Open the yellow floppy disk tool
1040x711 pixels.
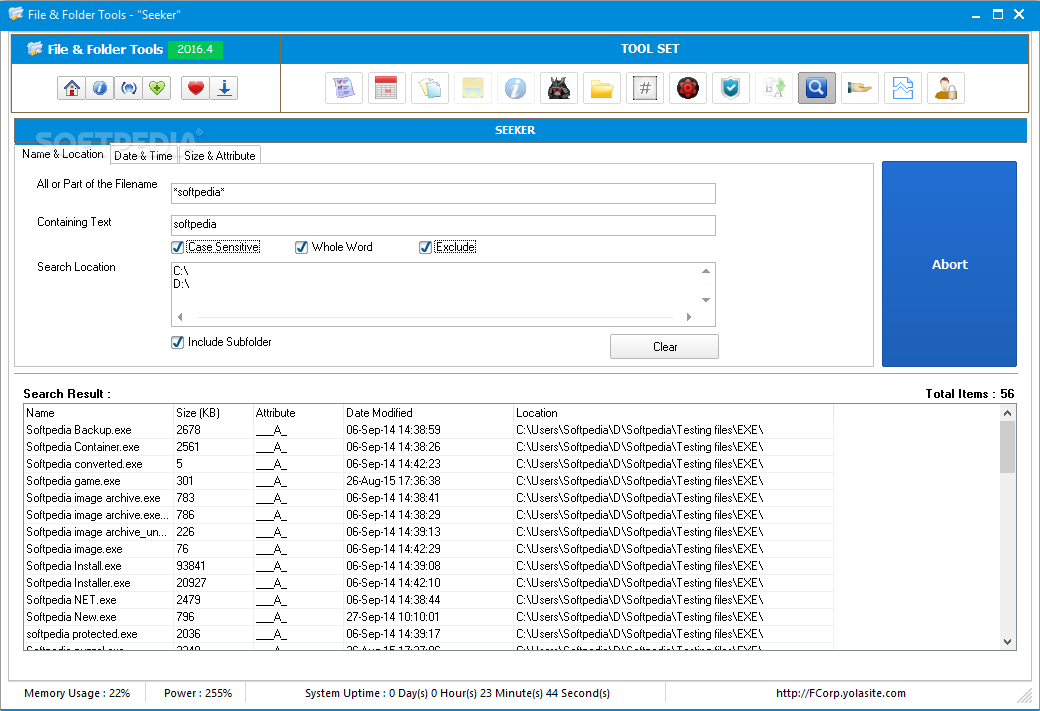coord(472,88)
